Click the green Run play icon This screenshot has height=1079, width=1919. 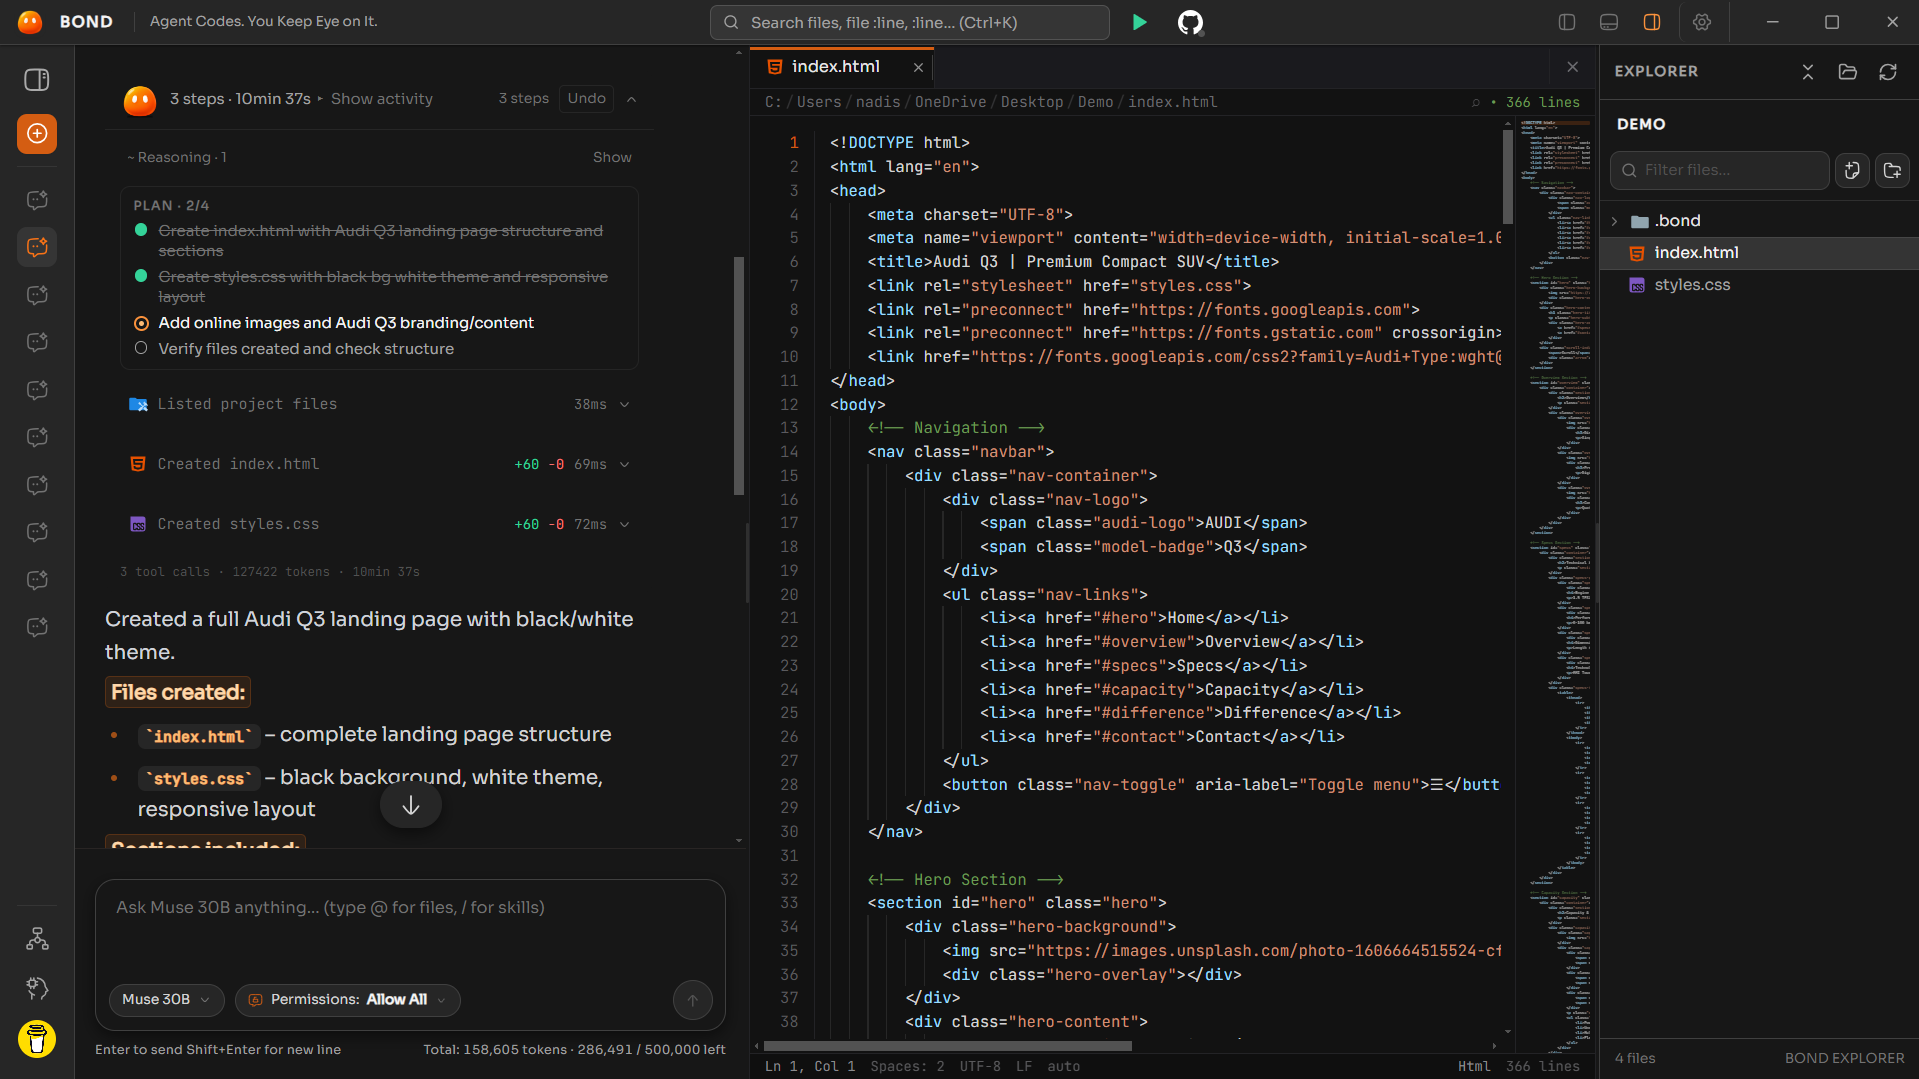1139,22
